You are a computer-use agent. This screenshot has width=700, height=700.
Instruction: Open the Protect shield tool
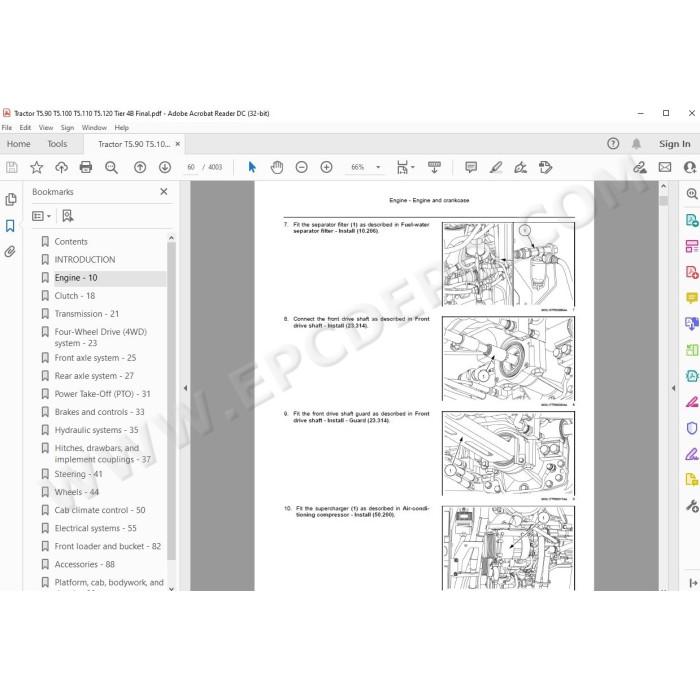point(692,428)
